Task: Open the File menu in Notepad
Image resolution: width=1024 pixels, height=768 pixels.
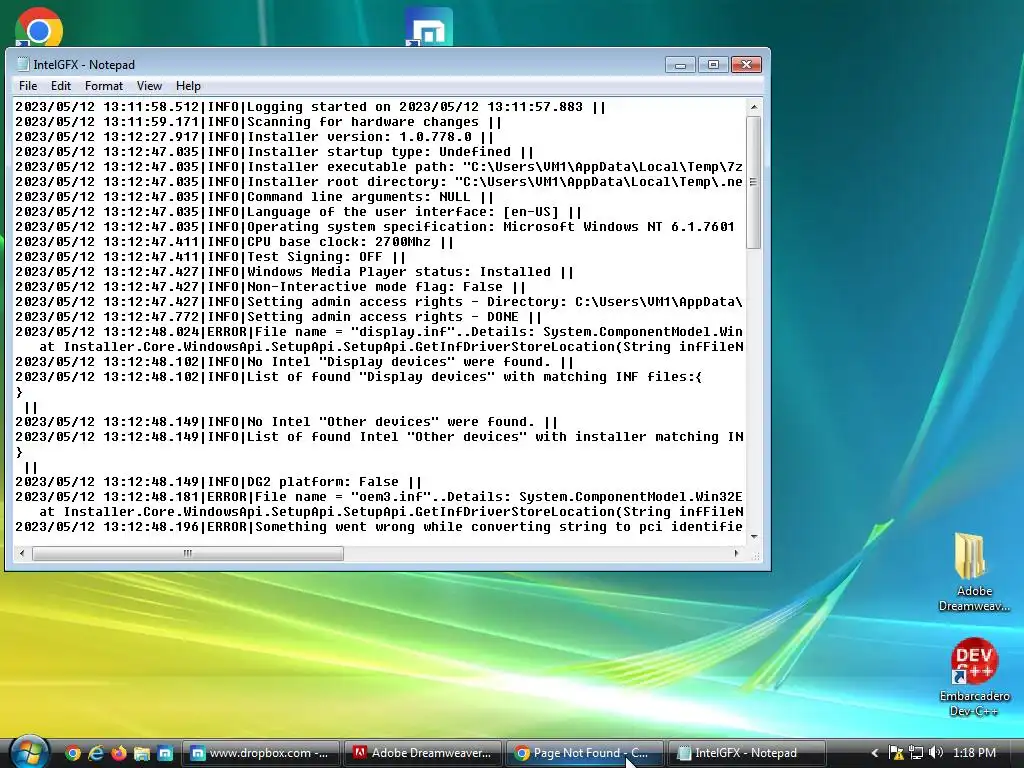Action: (x=27, y=86)
